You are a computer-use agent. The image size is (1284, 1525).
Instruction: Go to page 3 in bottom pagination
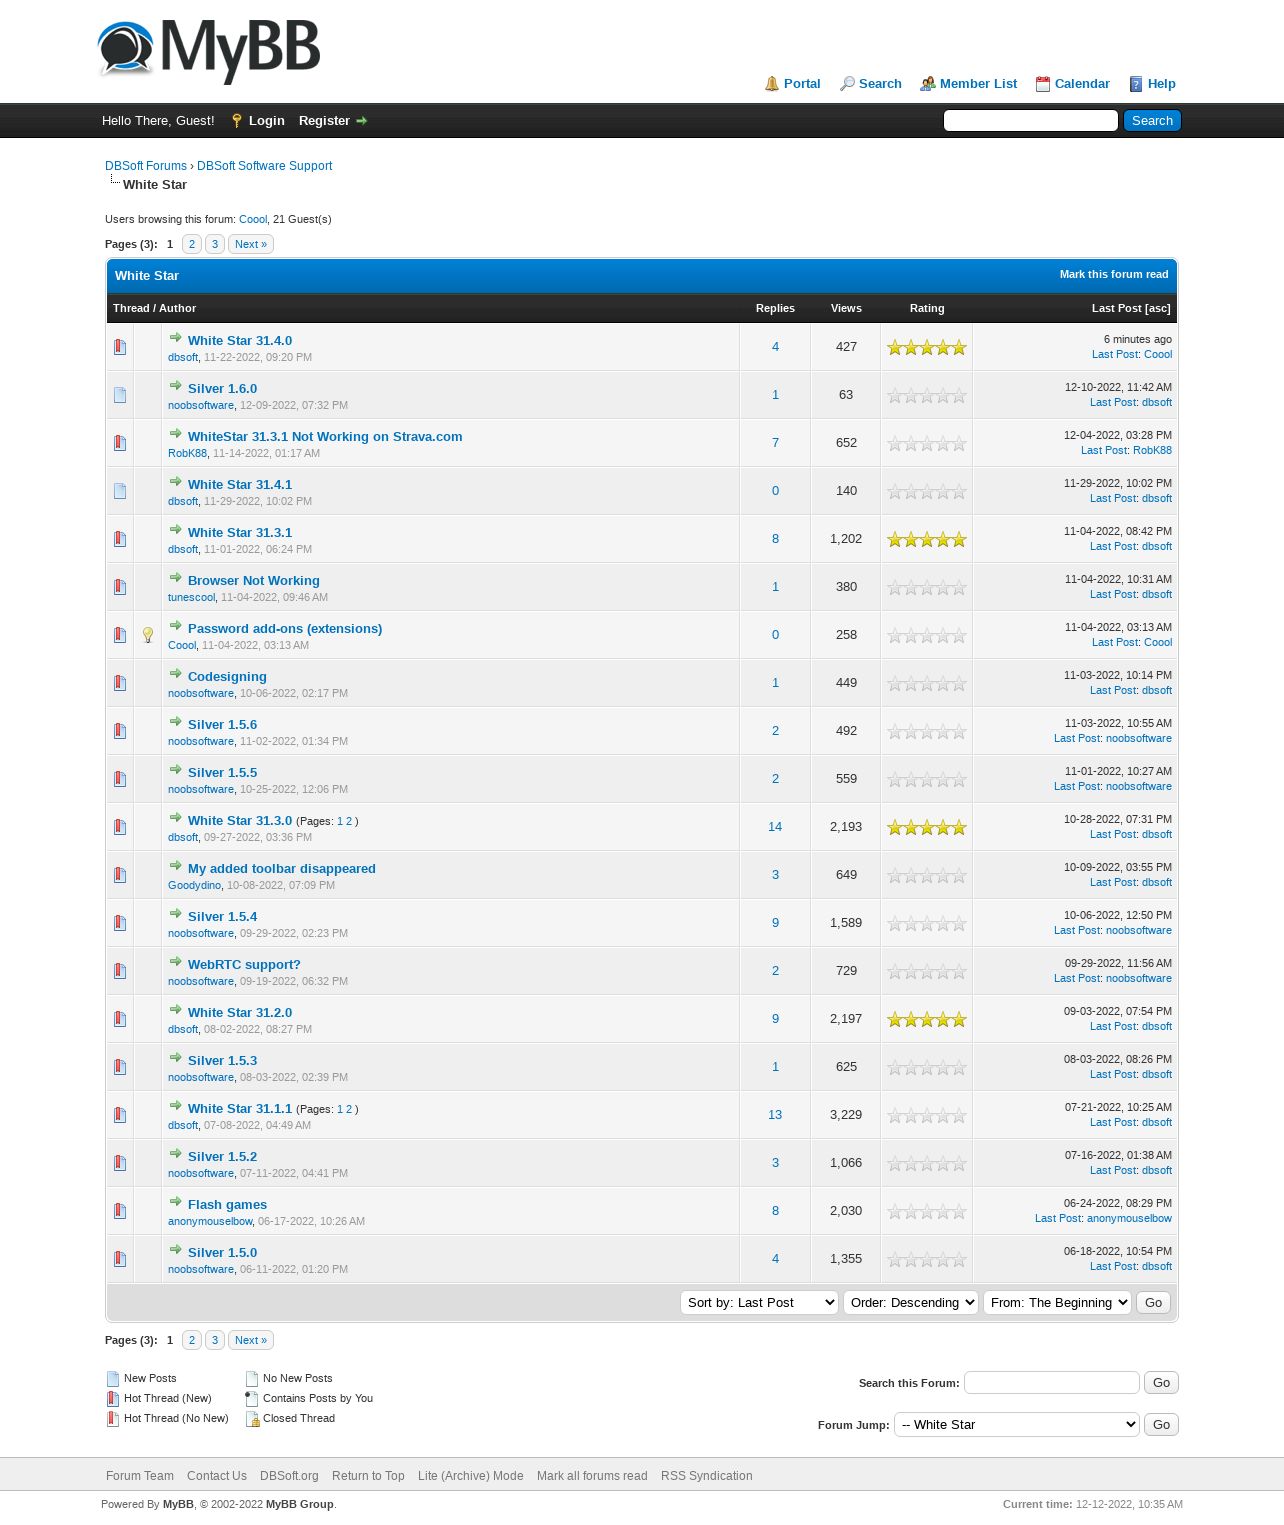pos(215,1340)
